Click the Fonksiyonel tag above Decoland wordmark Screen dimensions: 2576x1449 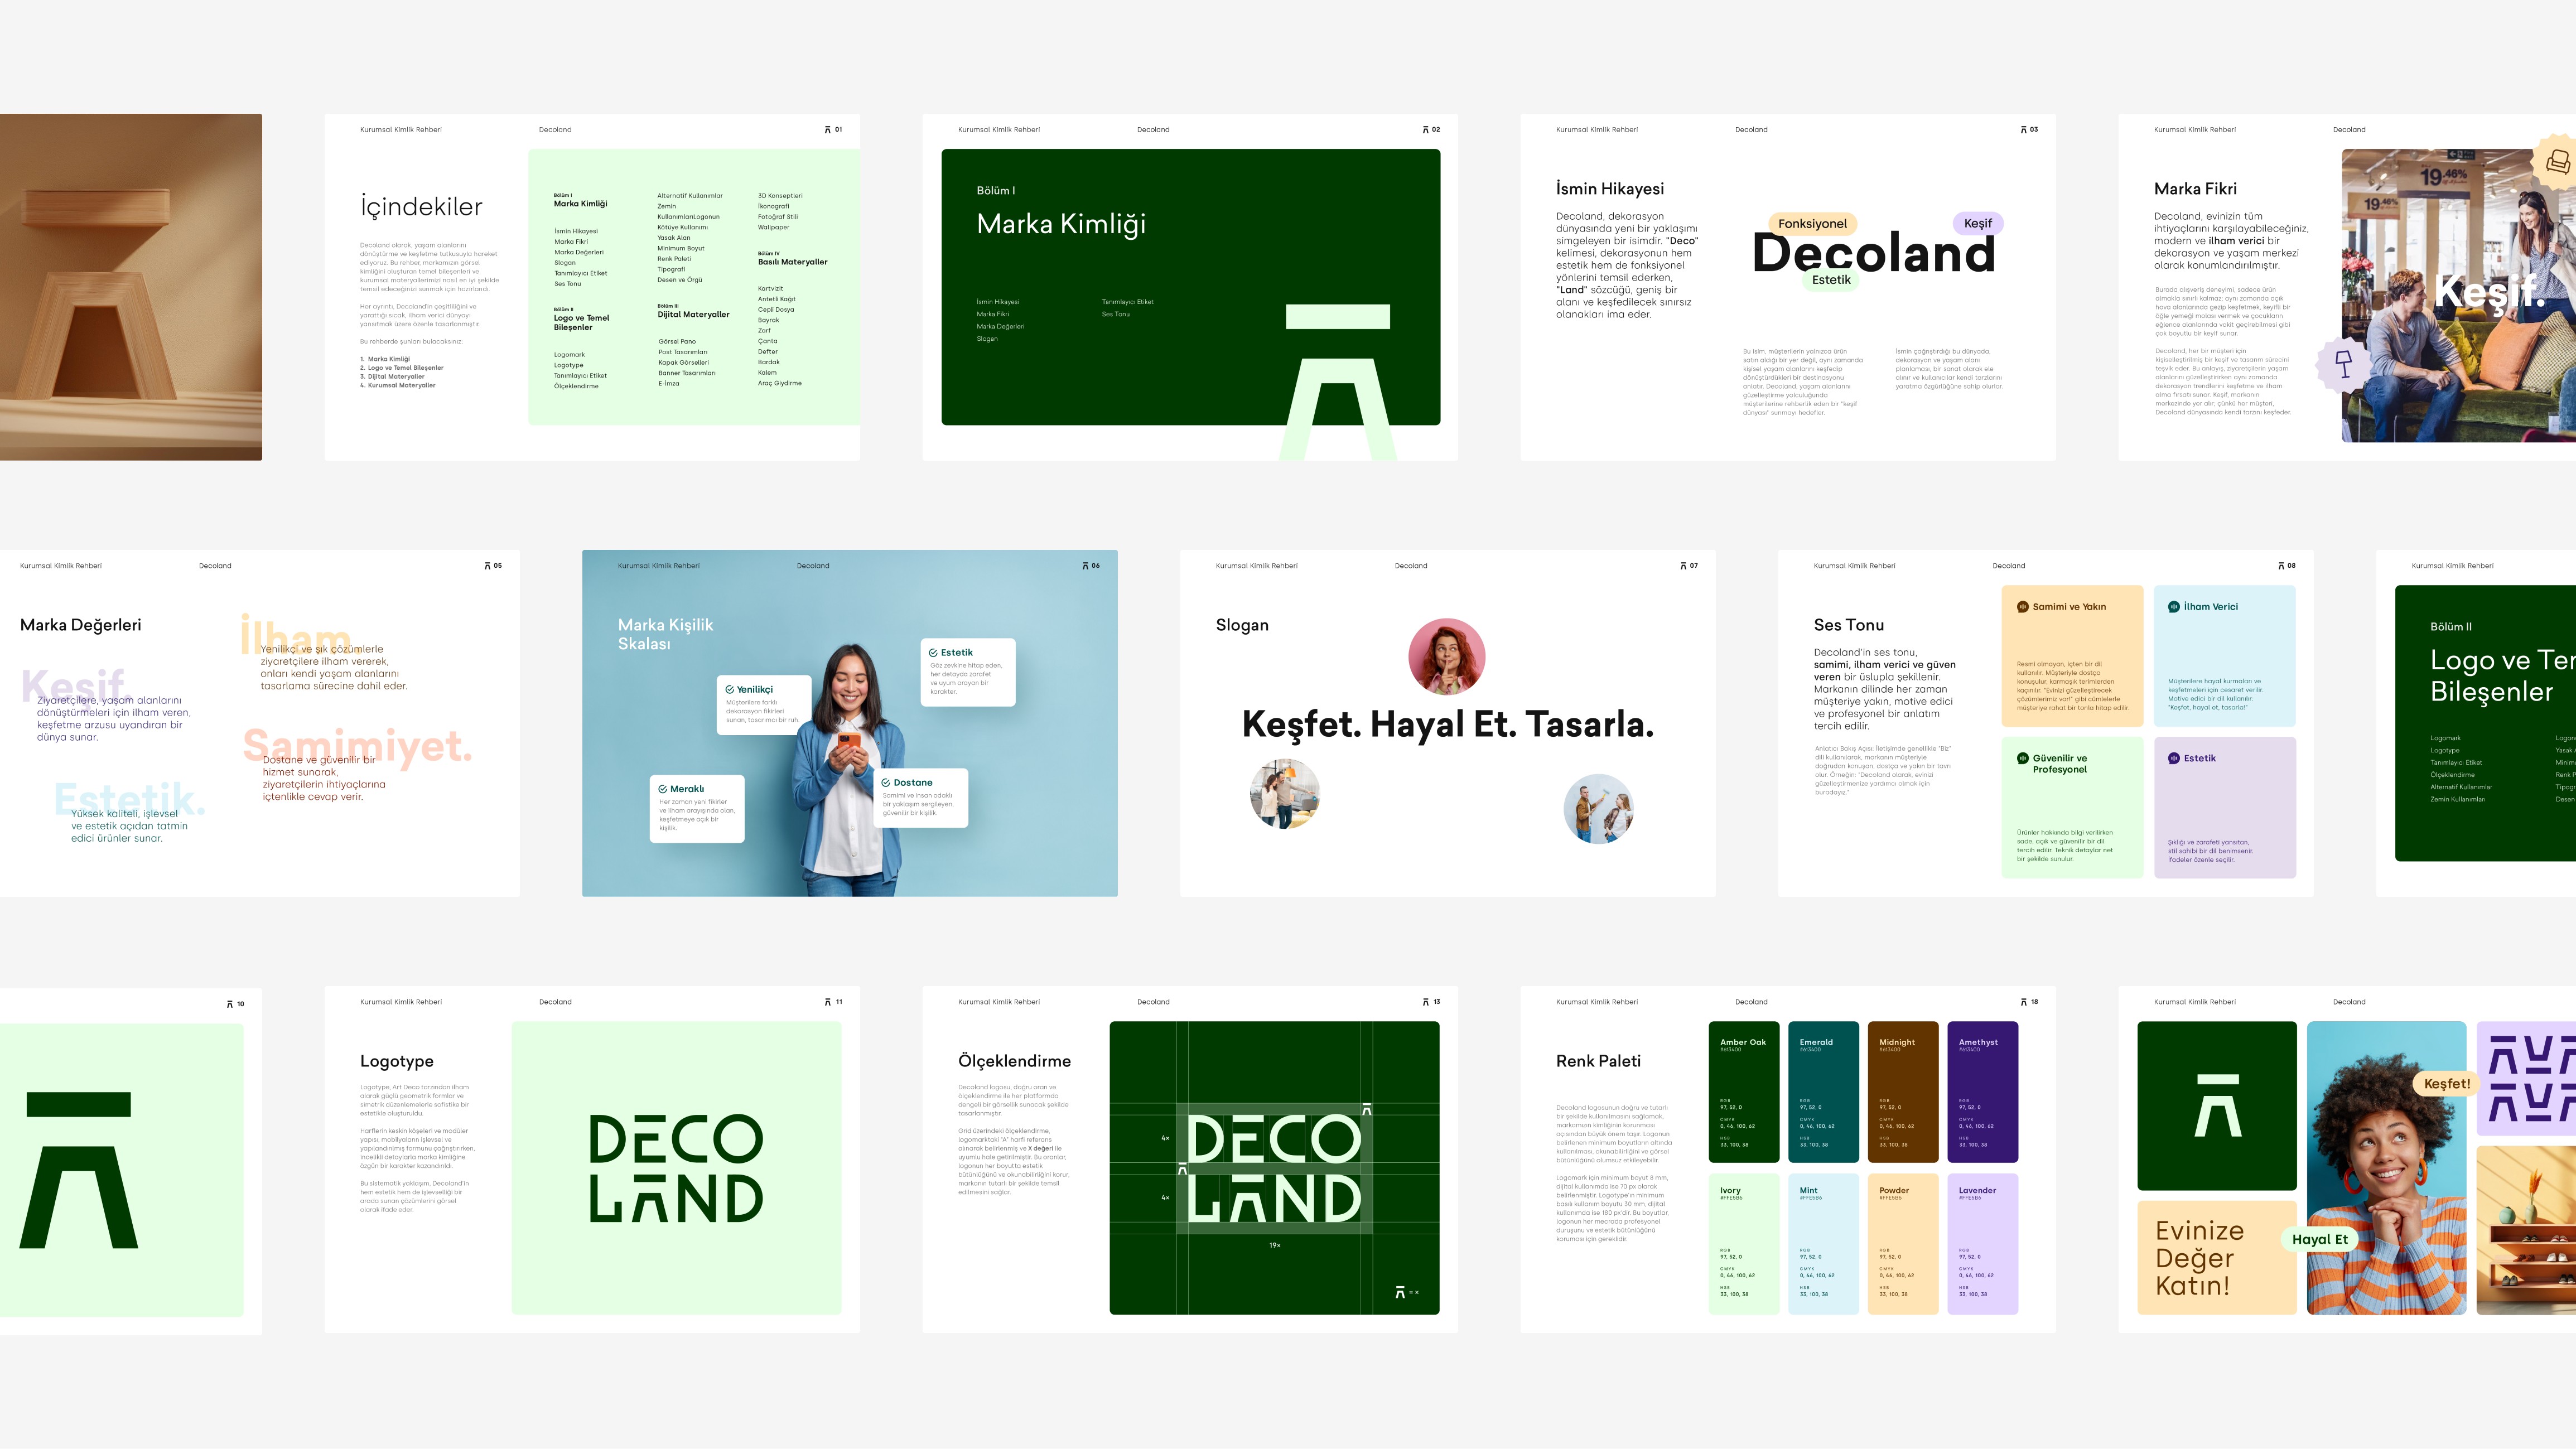point(1812,224)
